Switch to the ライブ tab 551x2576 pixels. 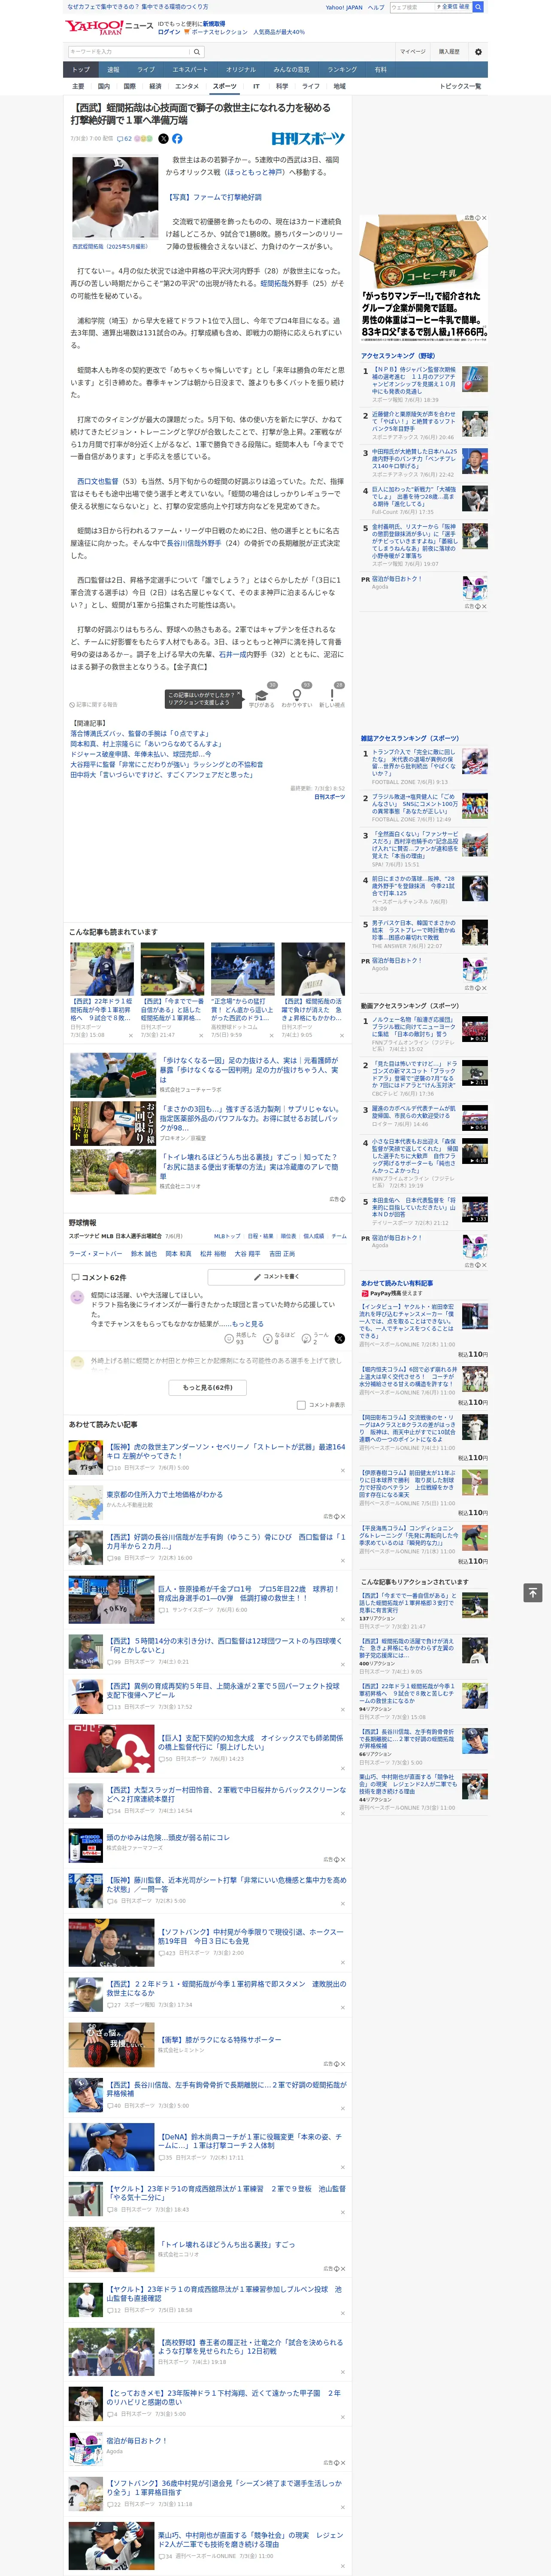coord(146,70)
